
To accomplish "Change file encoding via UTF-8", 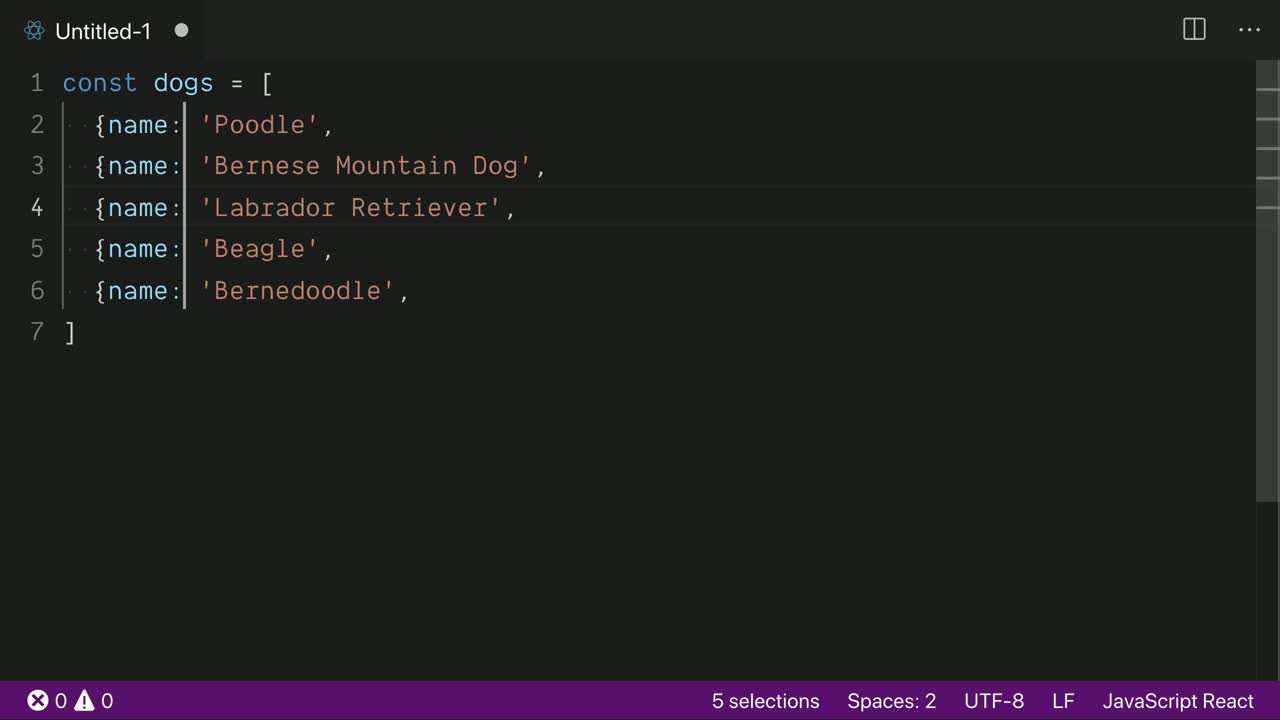I will point(993,700).
